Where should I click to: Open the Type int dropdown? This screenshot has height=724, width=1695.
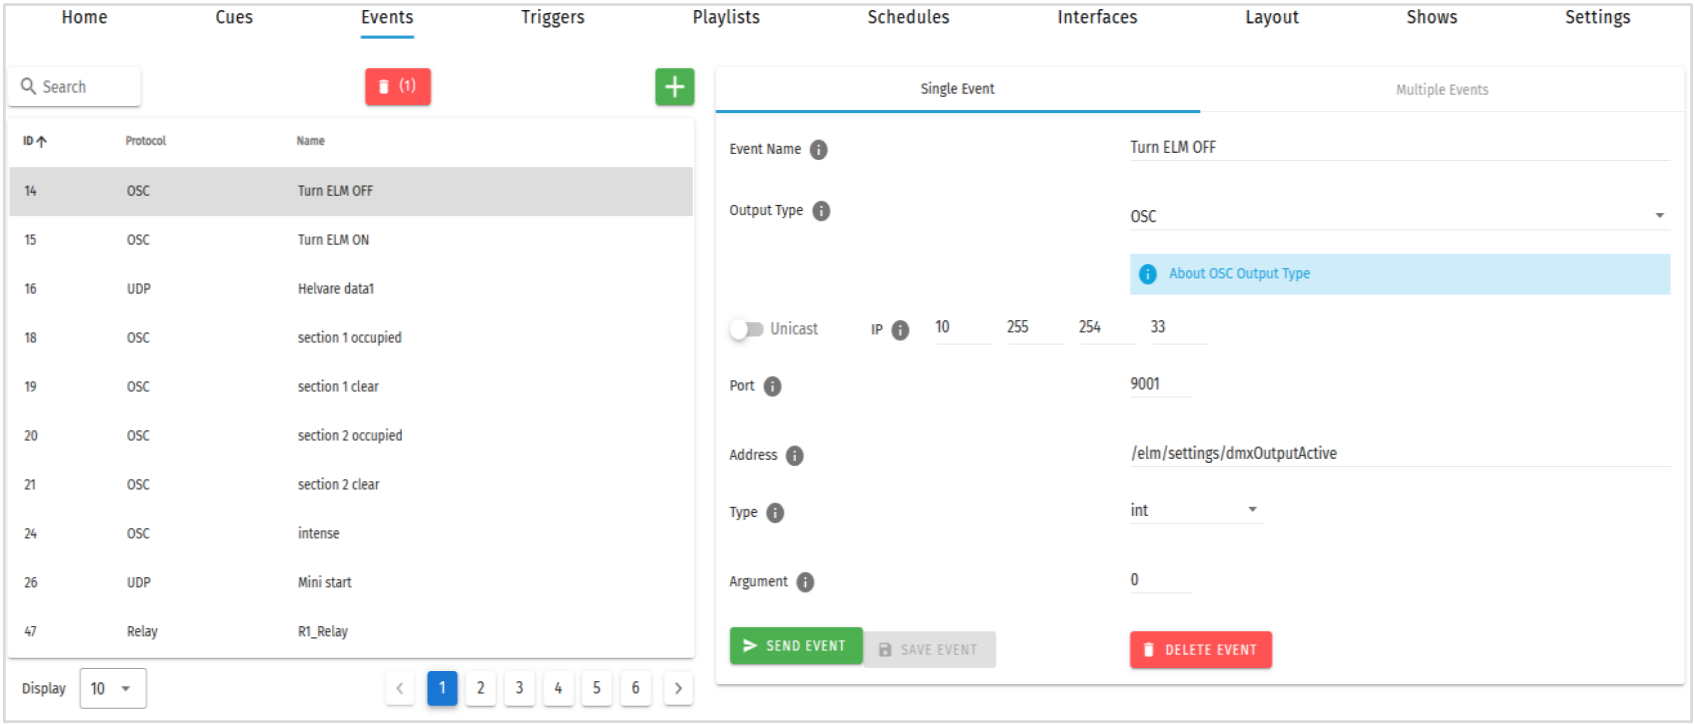point(1196,510)
